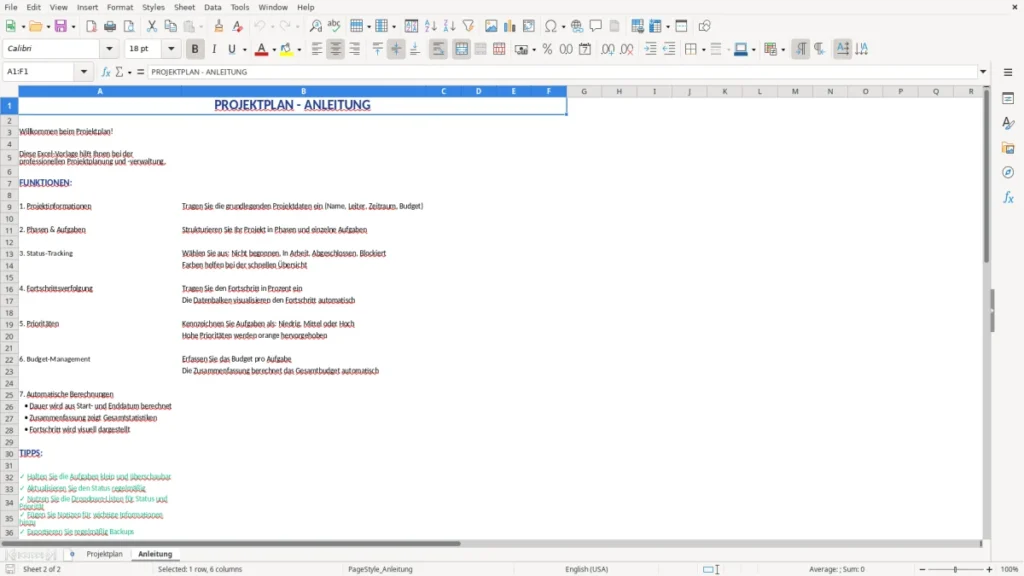Clear direct formatting
Image resolution: width=1024 pixels, height=576 pixels.
(x=238, y=26)
